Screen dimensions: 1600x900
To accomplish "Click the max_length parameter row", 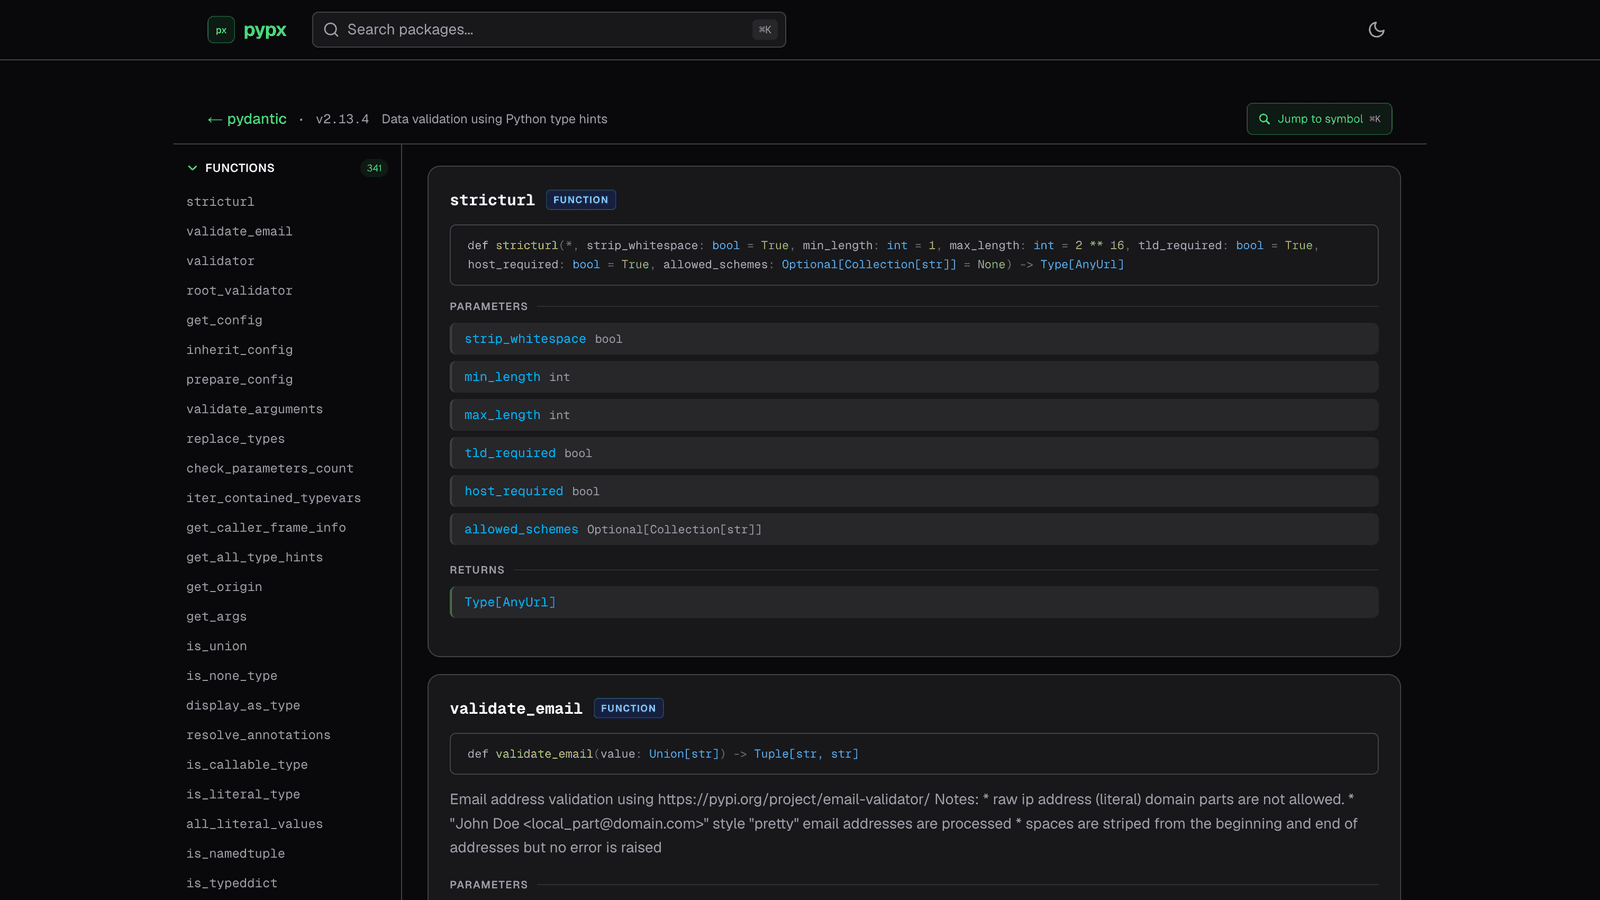I will click(x=914, y=415).
